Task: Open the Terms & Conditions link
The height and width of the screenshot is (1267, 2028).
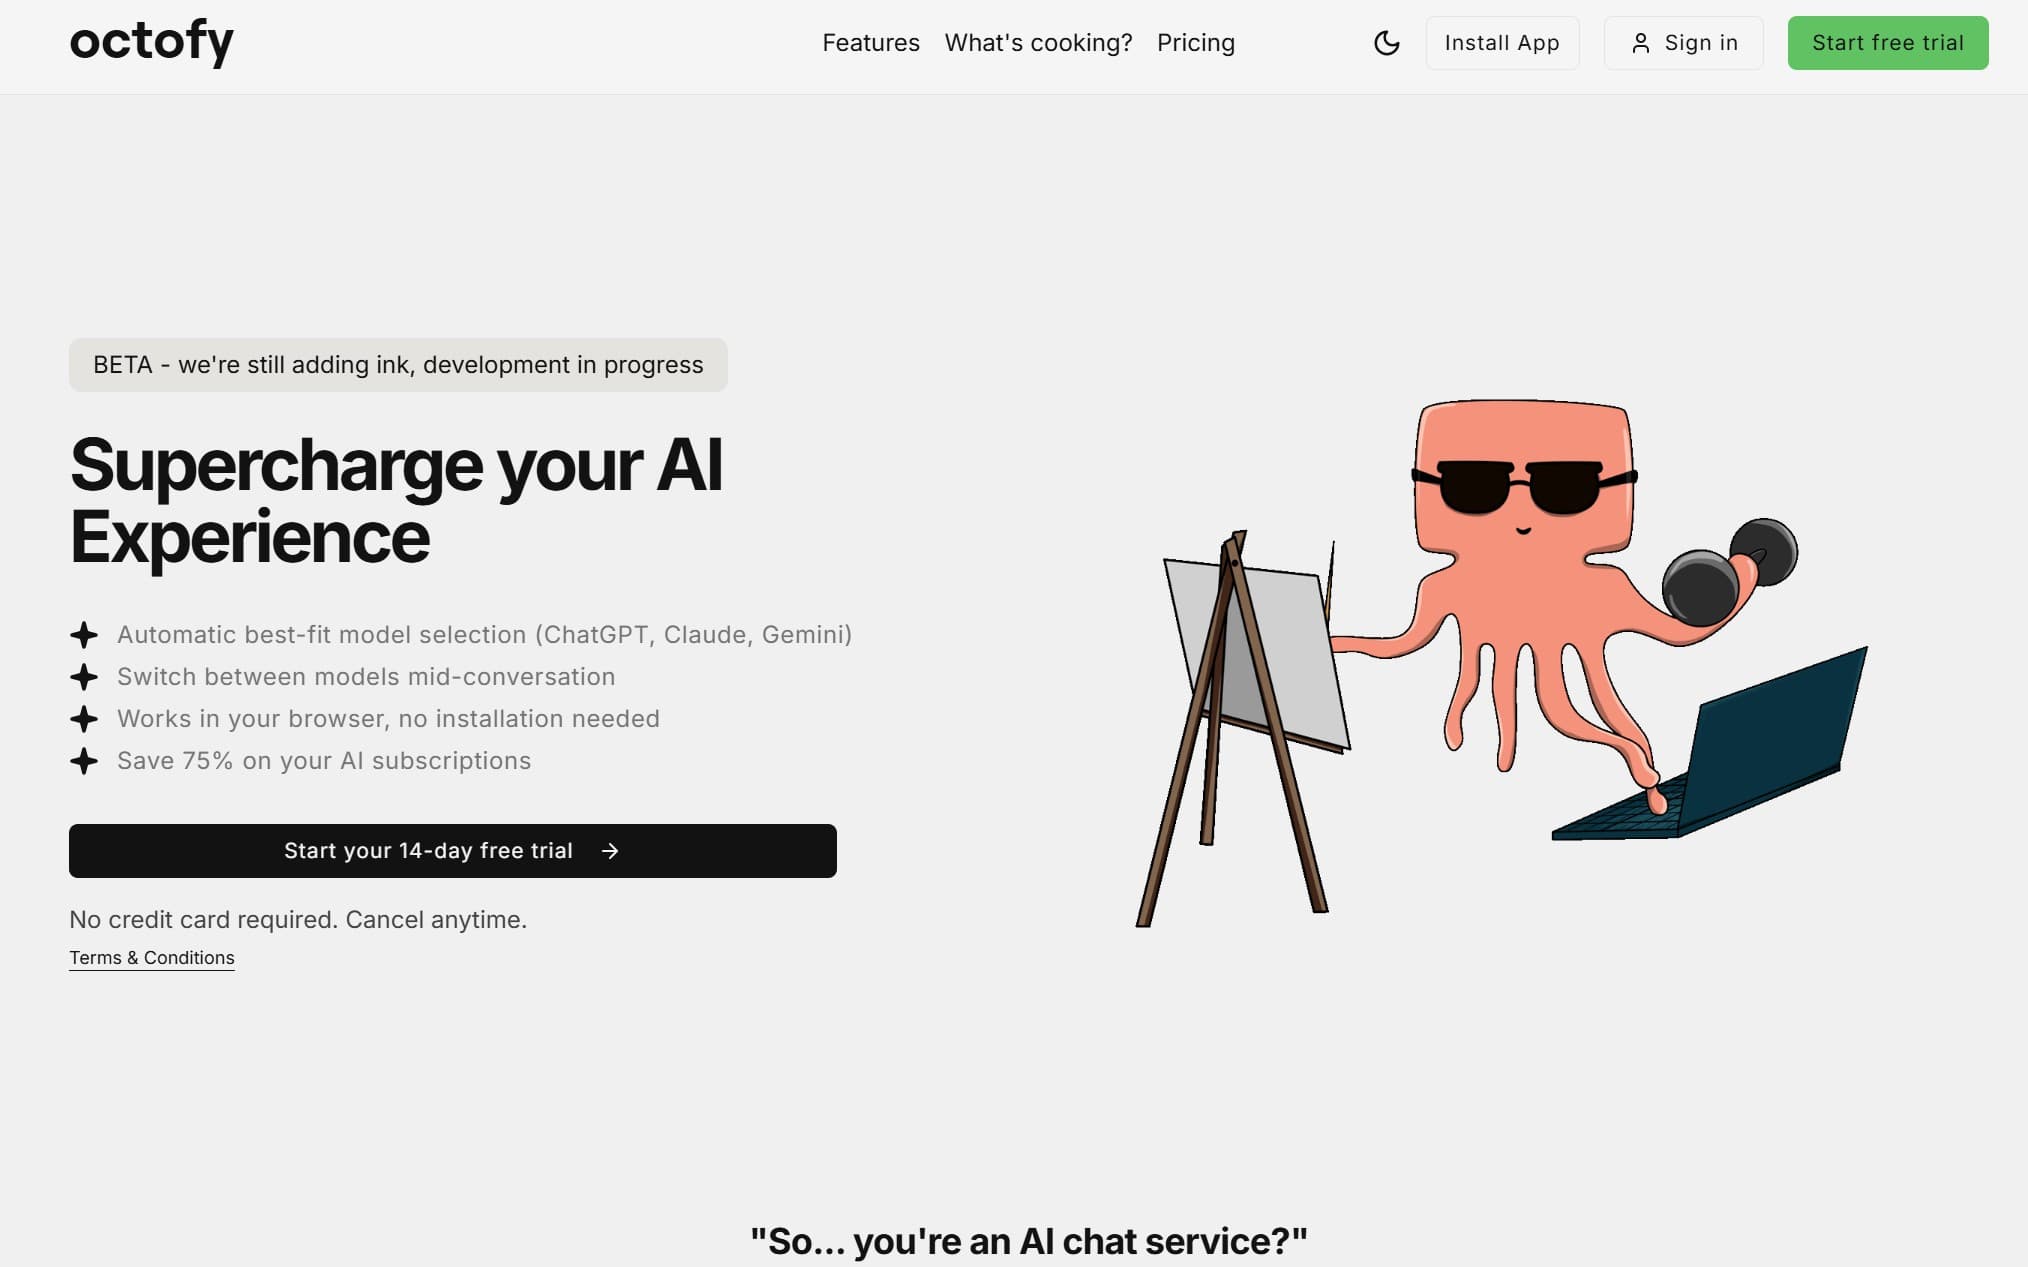Action: click(152, 958)
